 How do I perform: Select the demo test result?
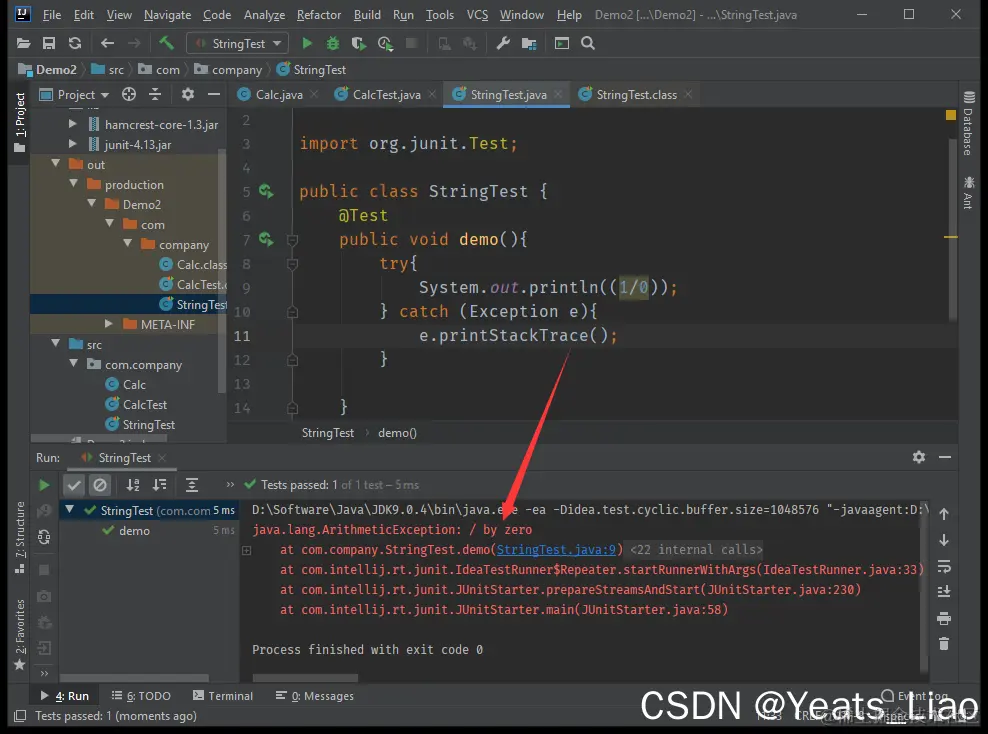tap(134, 530)
